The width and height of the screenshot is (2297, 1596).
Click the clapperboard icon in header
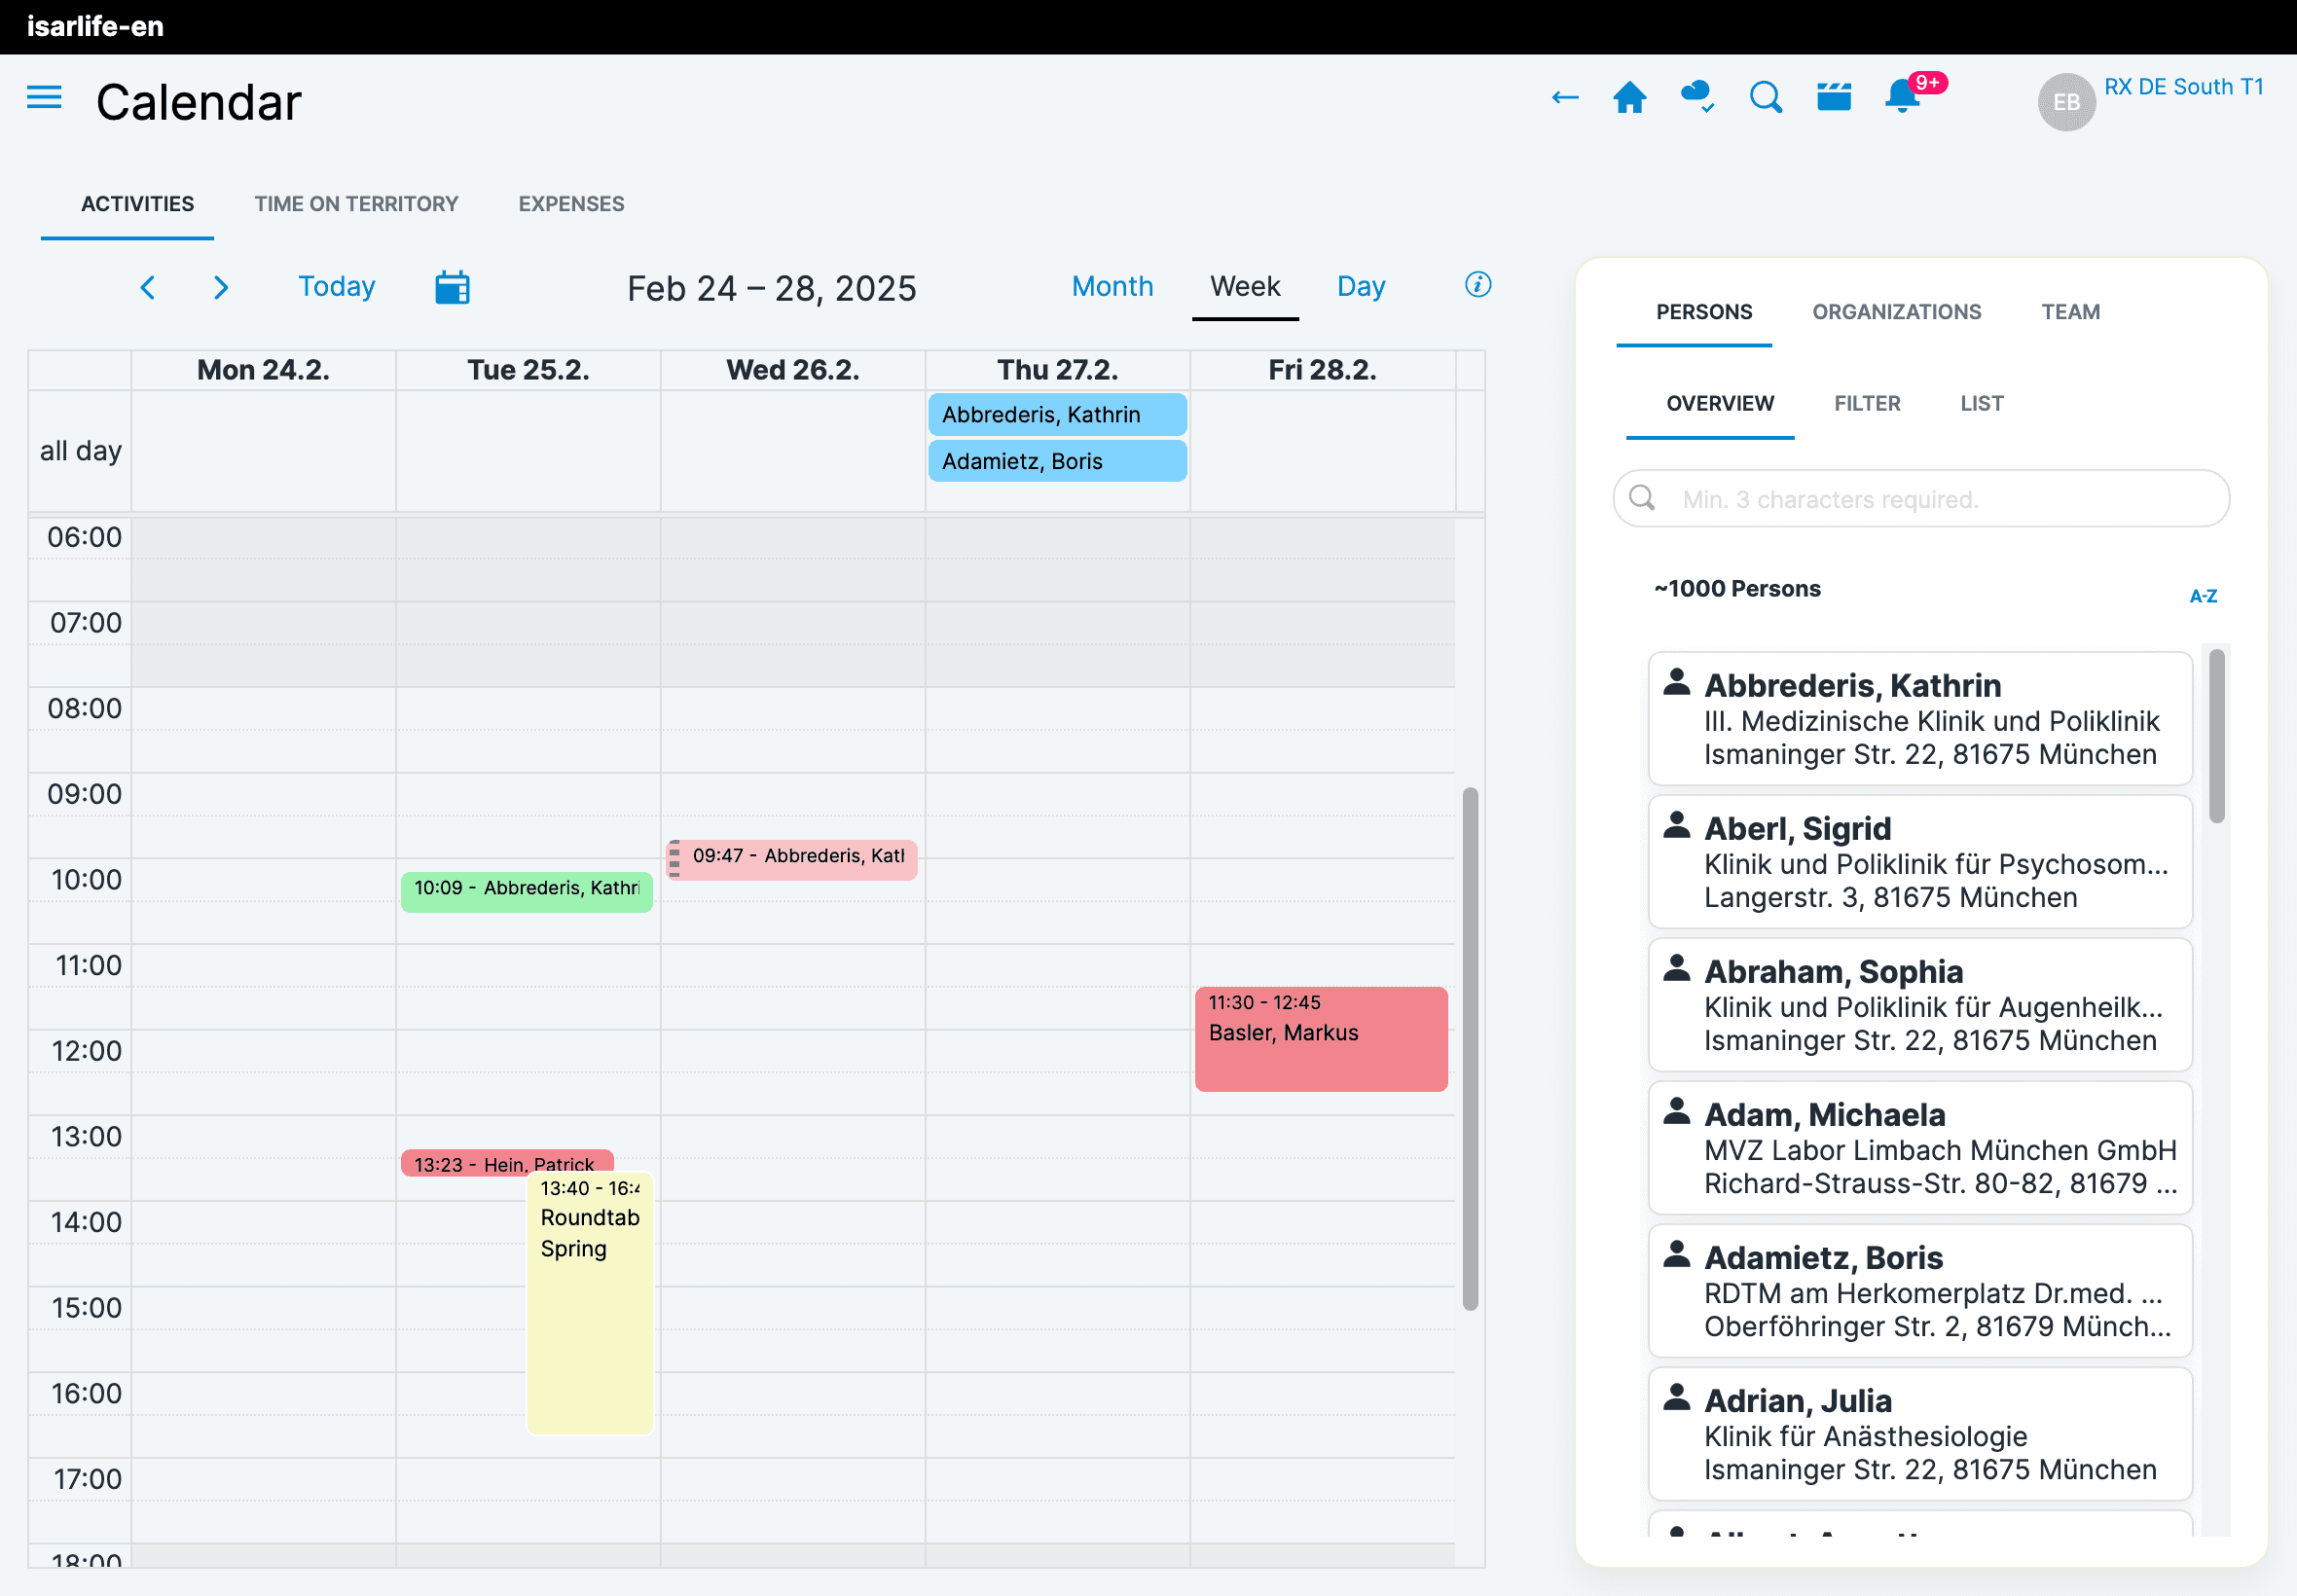coord(1833,98)
